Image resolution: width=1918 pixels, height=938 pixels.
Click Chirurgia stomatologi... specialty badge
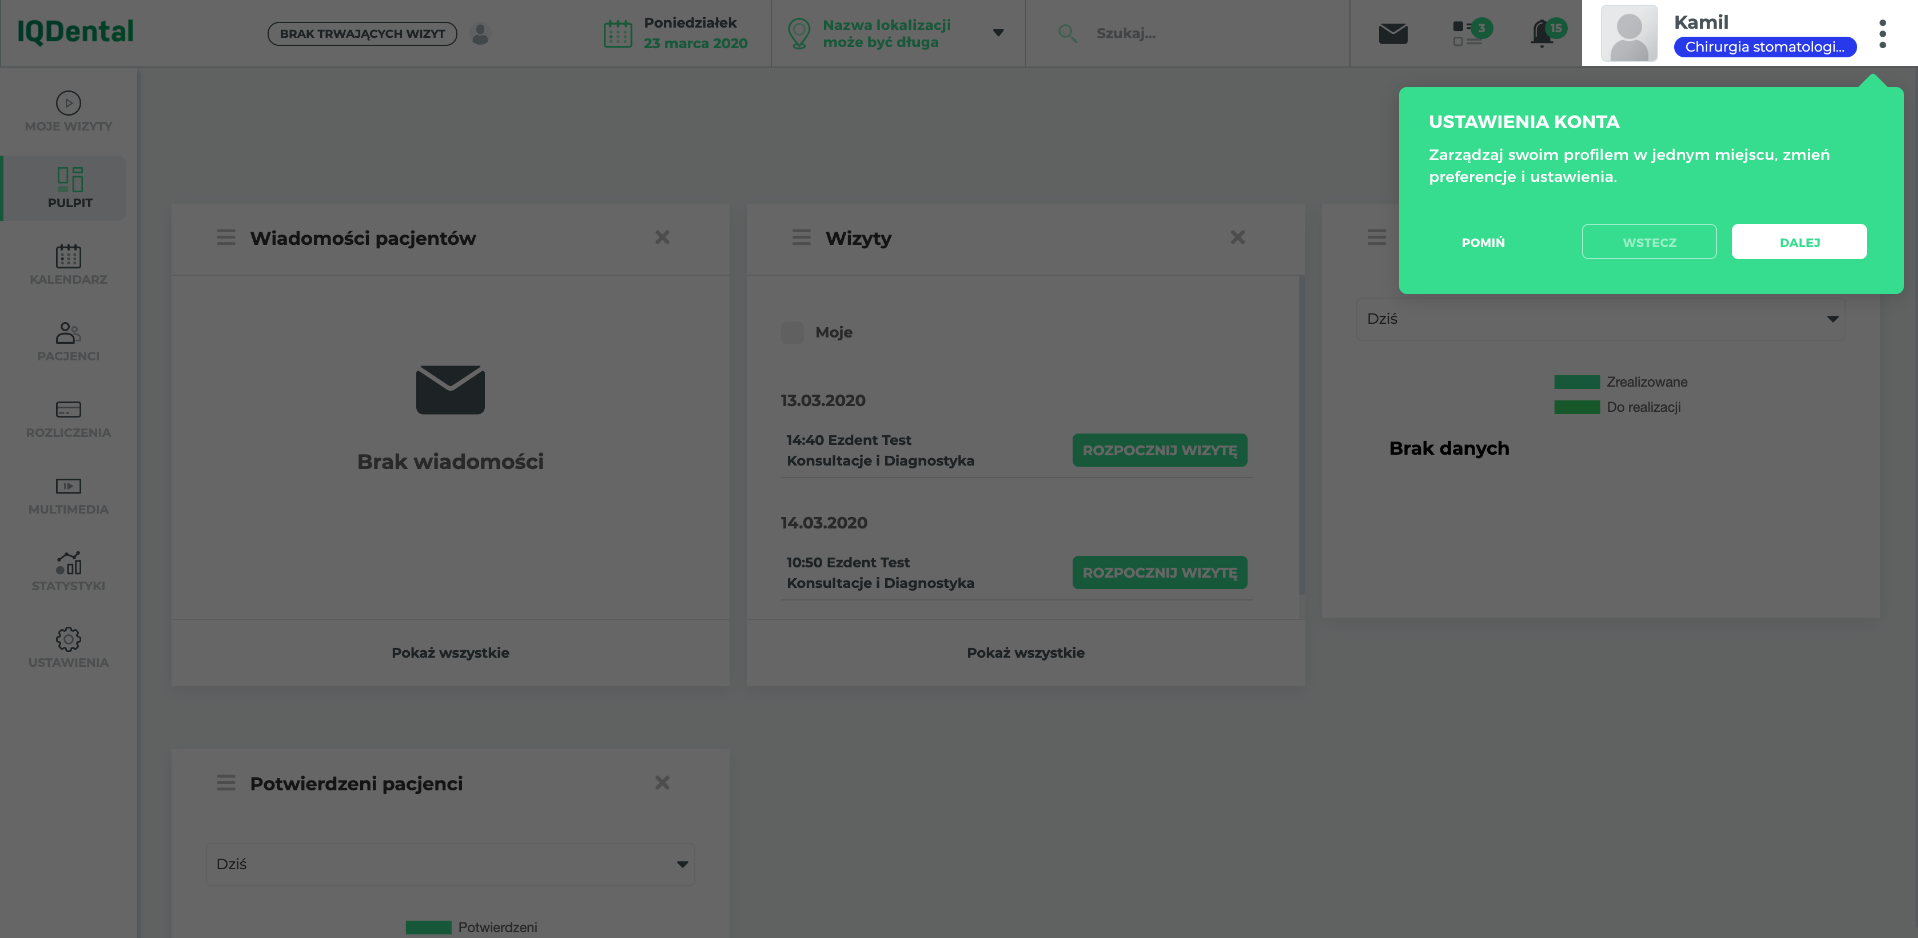1765,47
